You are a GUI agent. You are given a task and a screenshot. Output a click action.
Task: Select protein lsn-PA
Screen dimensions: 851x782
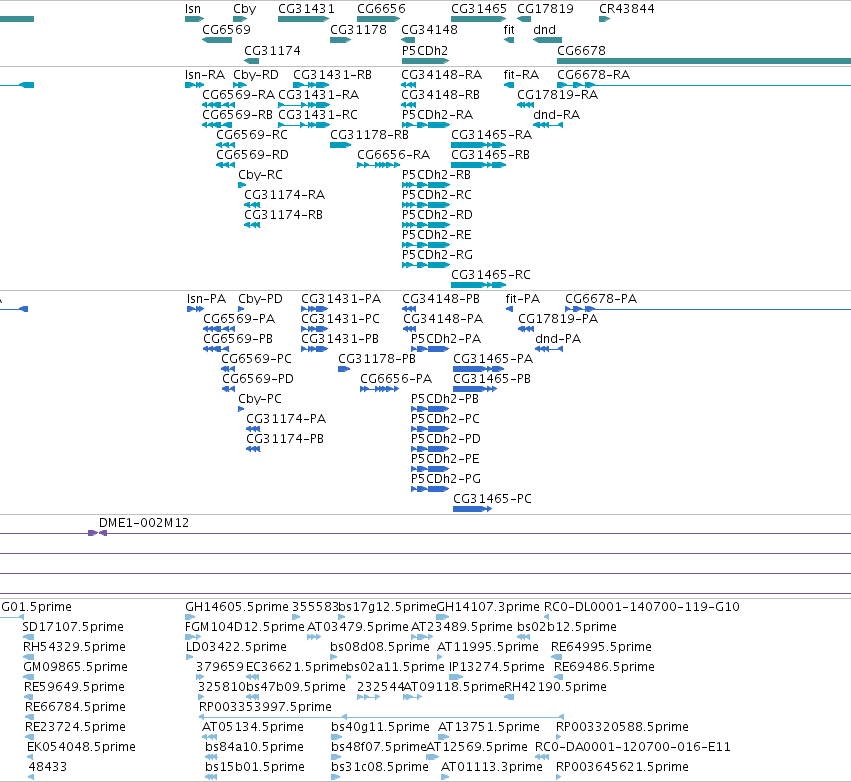click(x=206, y=299)
